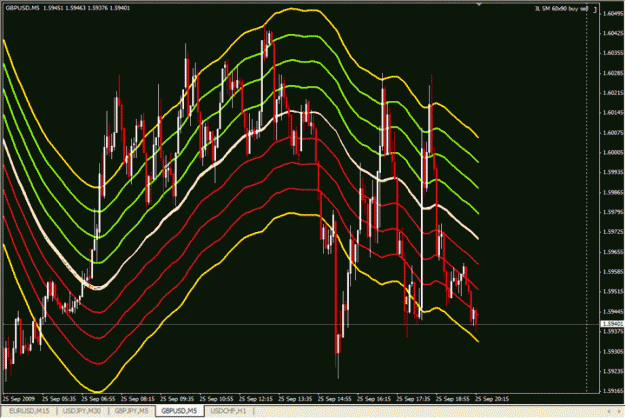This screenshot has height=418, width=625.
Task: Click the 1.60005 price on the scale
Action: click(x=613, y=152)
